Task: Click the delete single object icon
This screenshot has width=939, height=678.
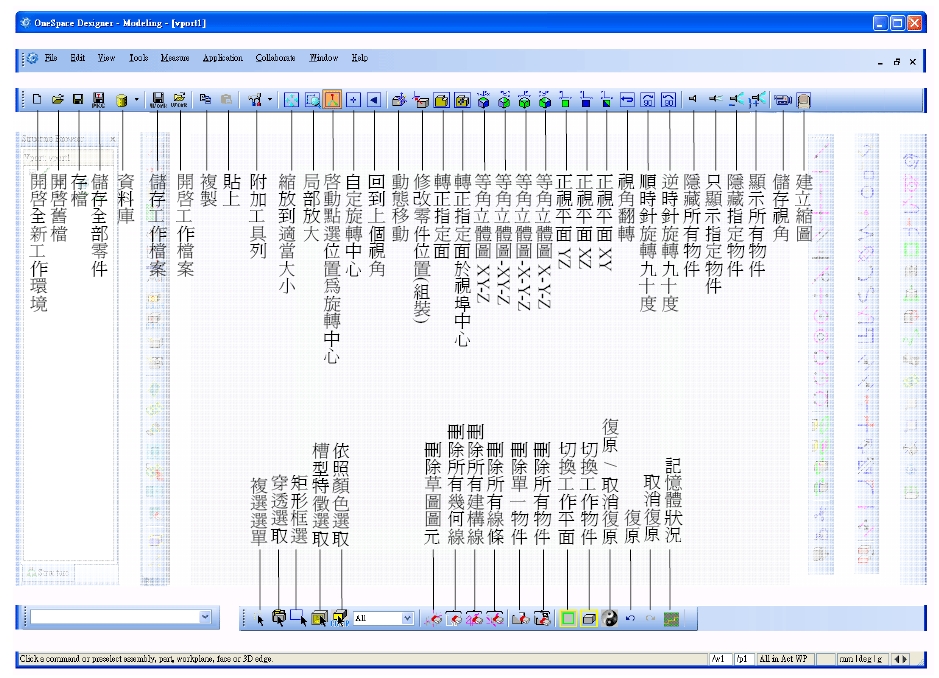Action: tap(520, 619)
